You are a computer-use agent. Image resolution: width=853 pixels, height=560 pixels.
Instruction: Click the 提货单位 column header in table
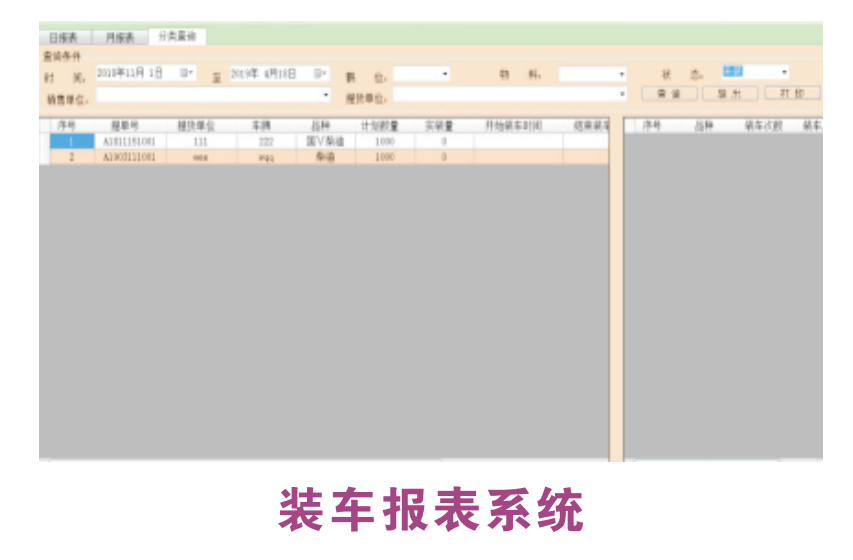click(196, 126)
